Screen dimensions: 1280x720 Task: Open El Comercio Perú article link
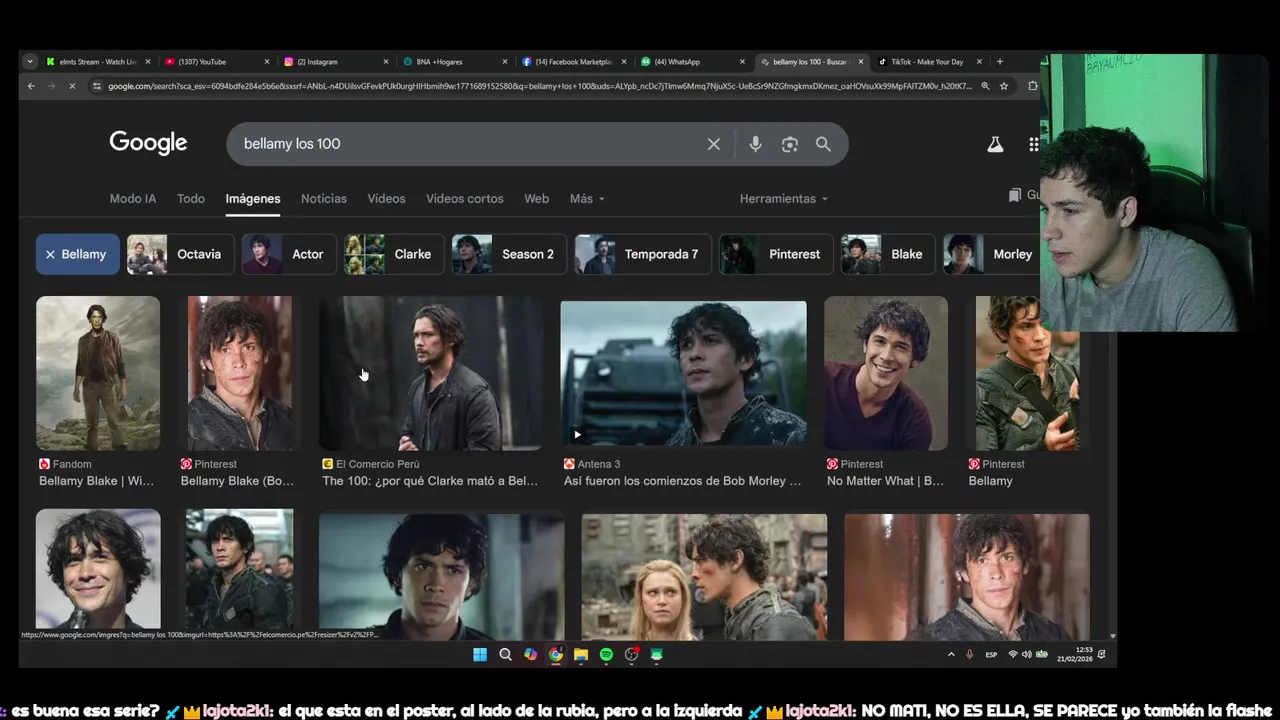pos(430,481)
